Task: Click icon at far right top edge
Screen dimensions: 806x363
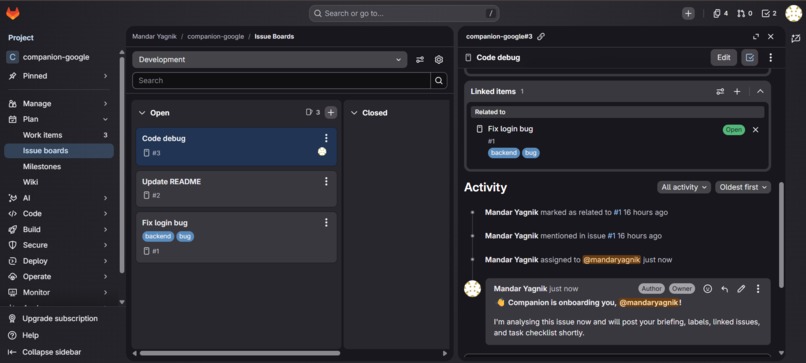Action: click(796, 39)
